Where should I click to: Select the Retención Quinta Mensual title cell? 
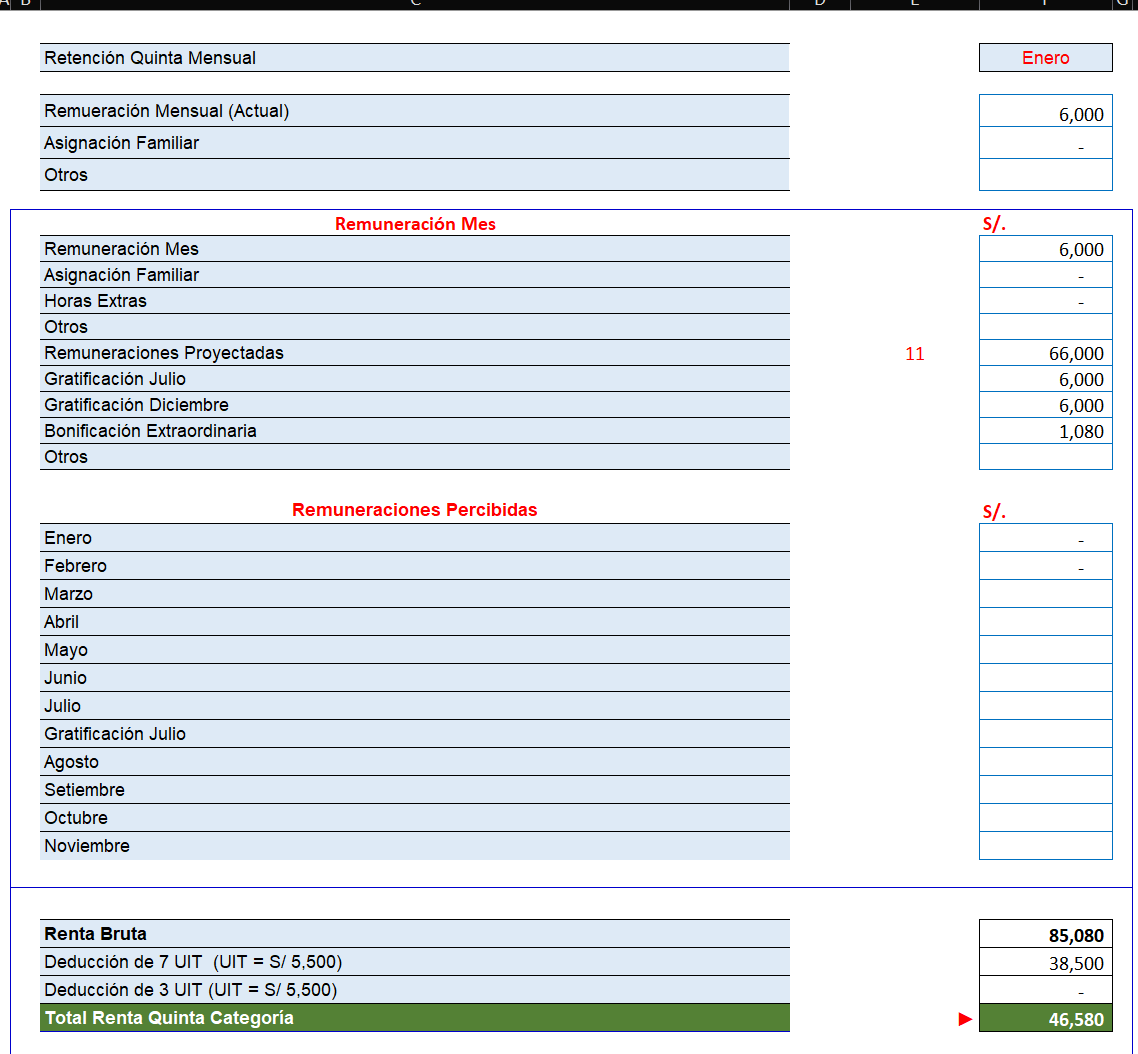point(414,58)
